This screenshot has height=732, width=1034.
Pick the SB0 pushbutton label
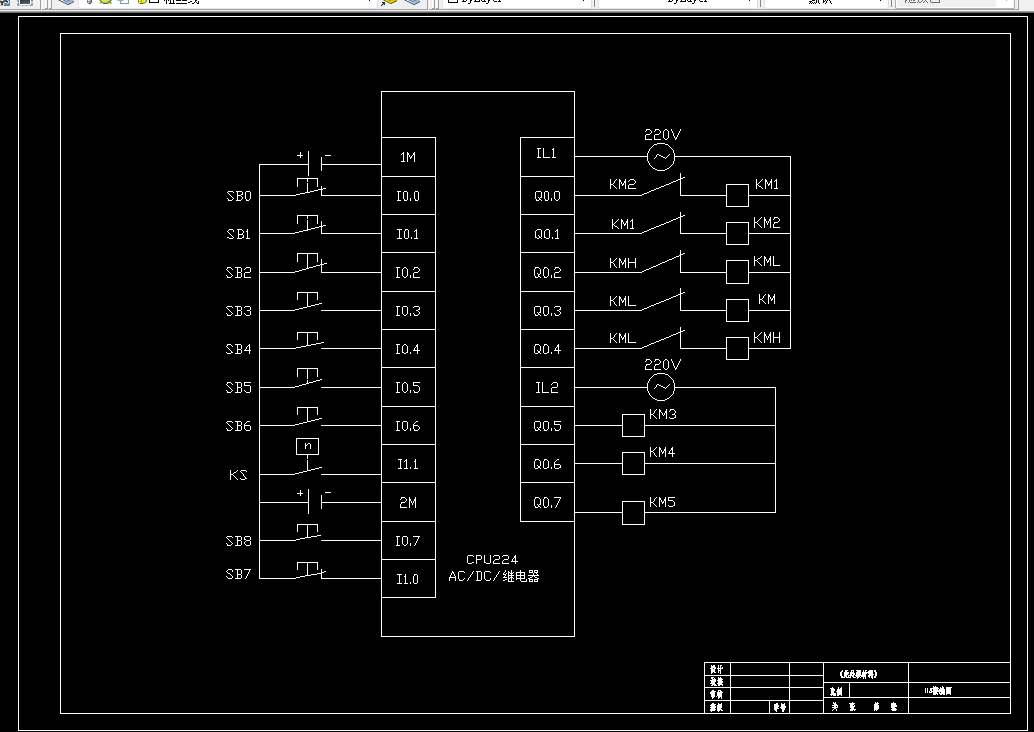coord(239,196)
